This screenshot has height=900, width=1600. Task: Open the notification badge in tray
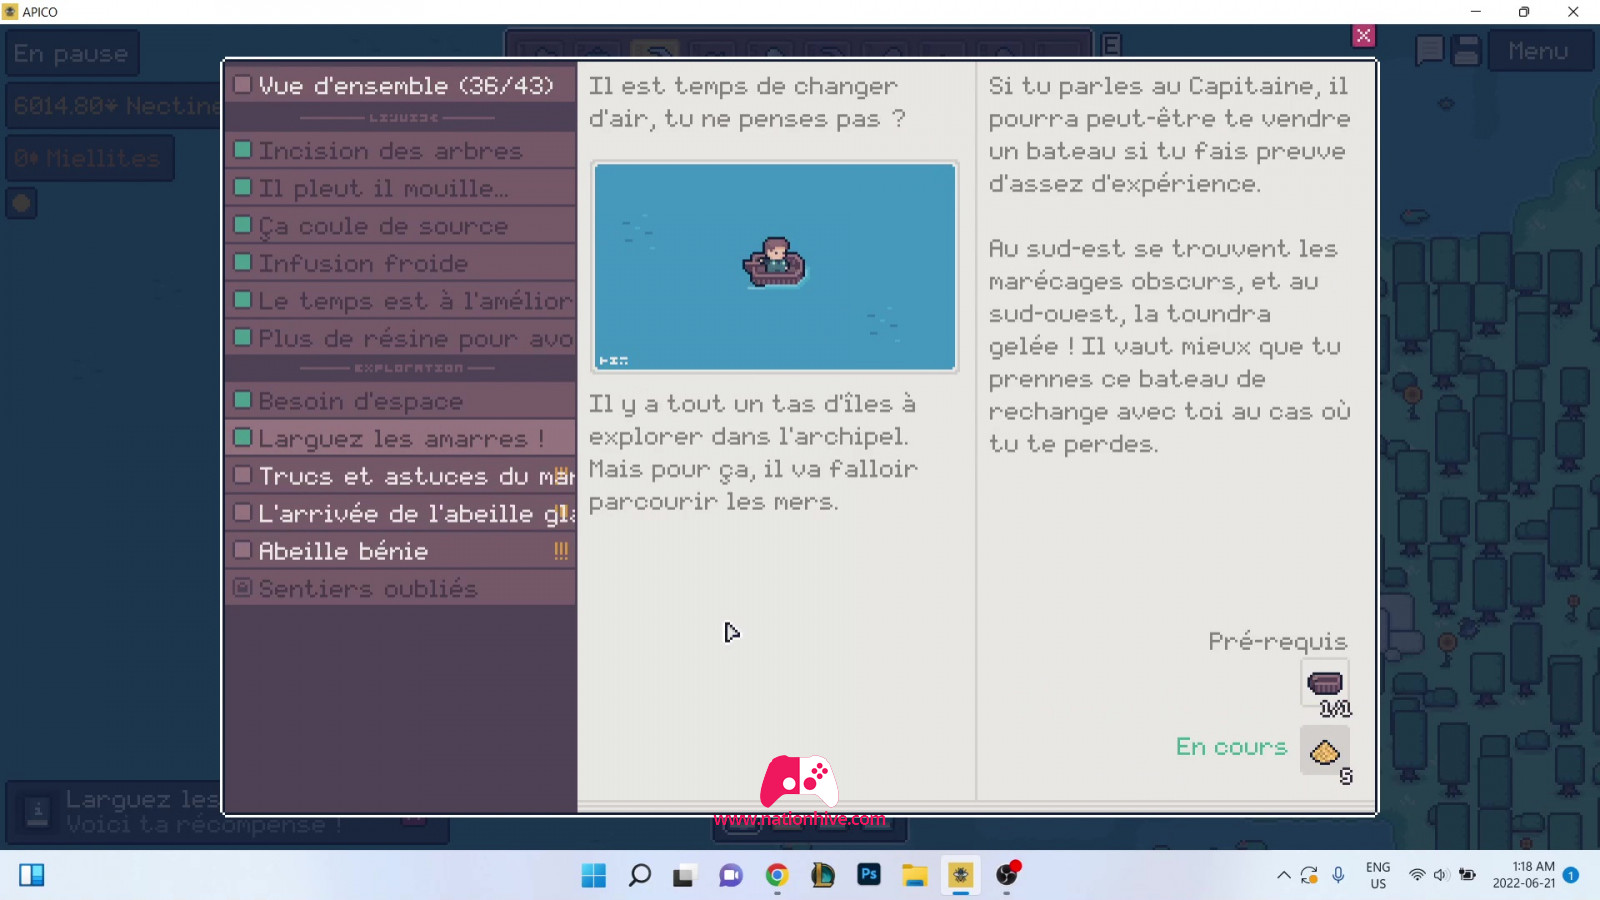tap(1571, 876)
